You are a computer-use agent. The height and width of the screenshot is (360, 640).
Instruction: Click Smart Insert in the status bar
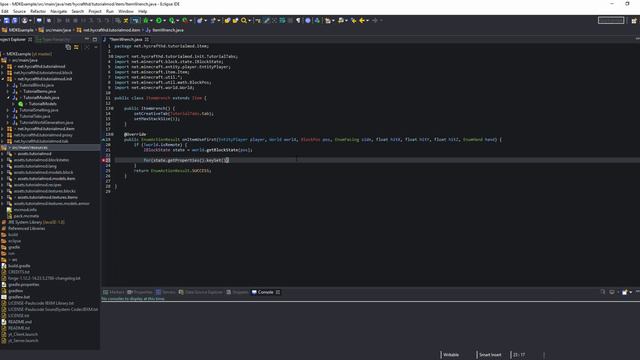pos(490,355)
